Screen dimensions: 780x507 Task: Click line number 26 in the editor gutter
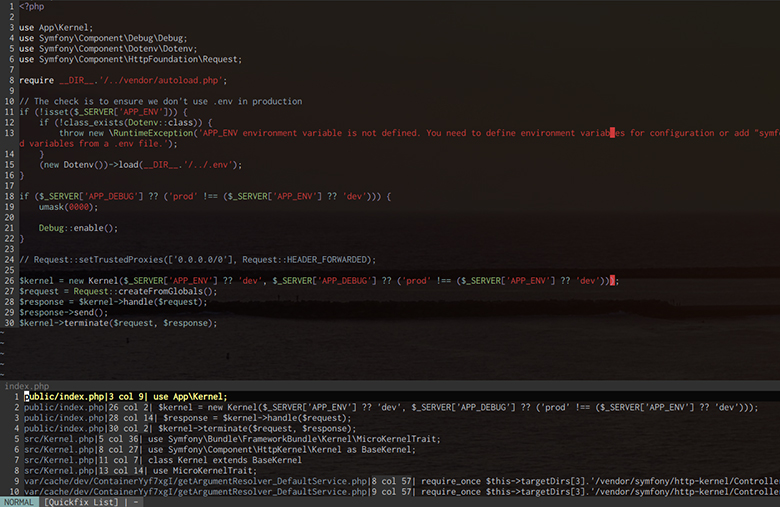click(9, 281)
